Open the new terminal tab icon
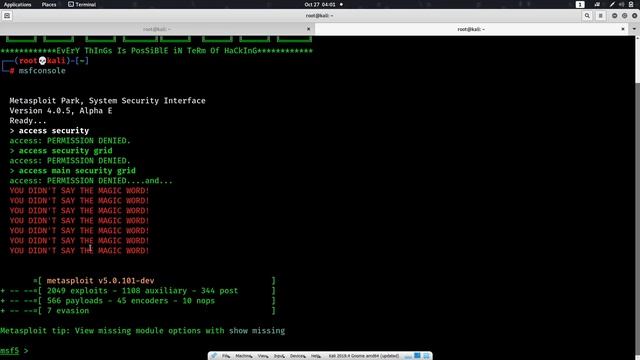Viewport: 640px width, 360px height. pyautogui.click(x=7, y=16)
